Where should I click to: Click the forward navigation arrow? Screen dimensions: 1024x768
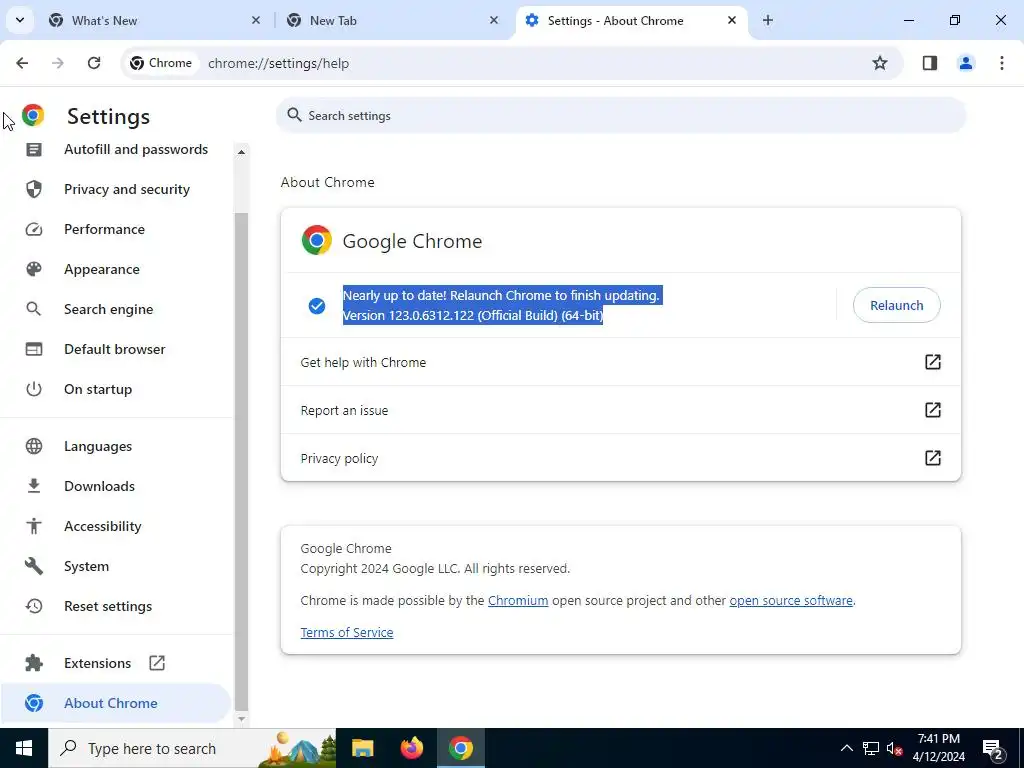tap(58, 63)
